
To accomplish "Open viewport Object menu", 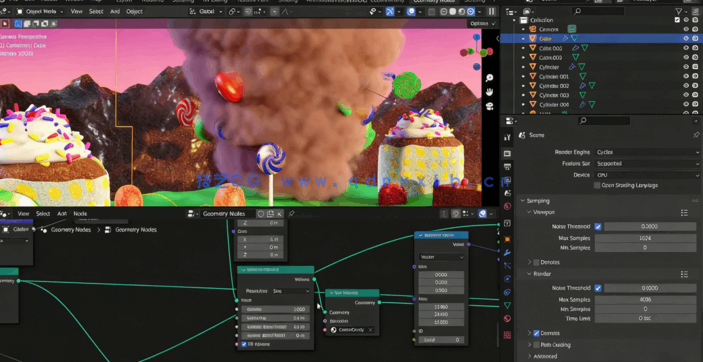I will pyautogui.click(x=134, y=12).
